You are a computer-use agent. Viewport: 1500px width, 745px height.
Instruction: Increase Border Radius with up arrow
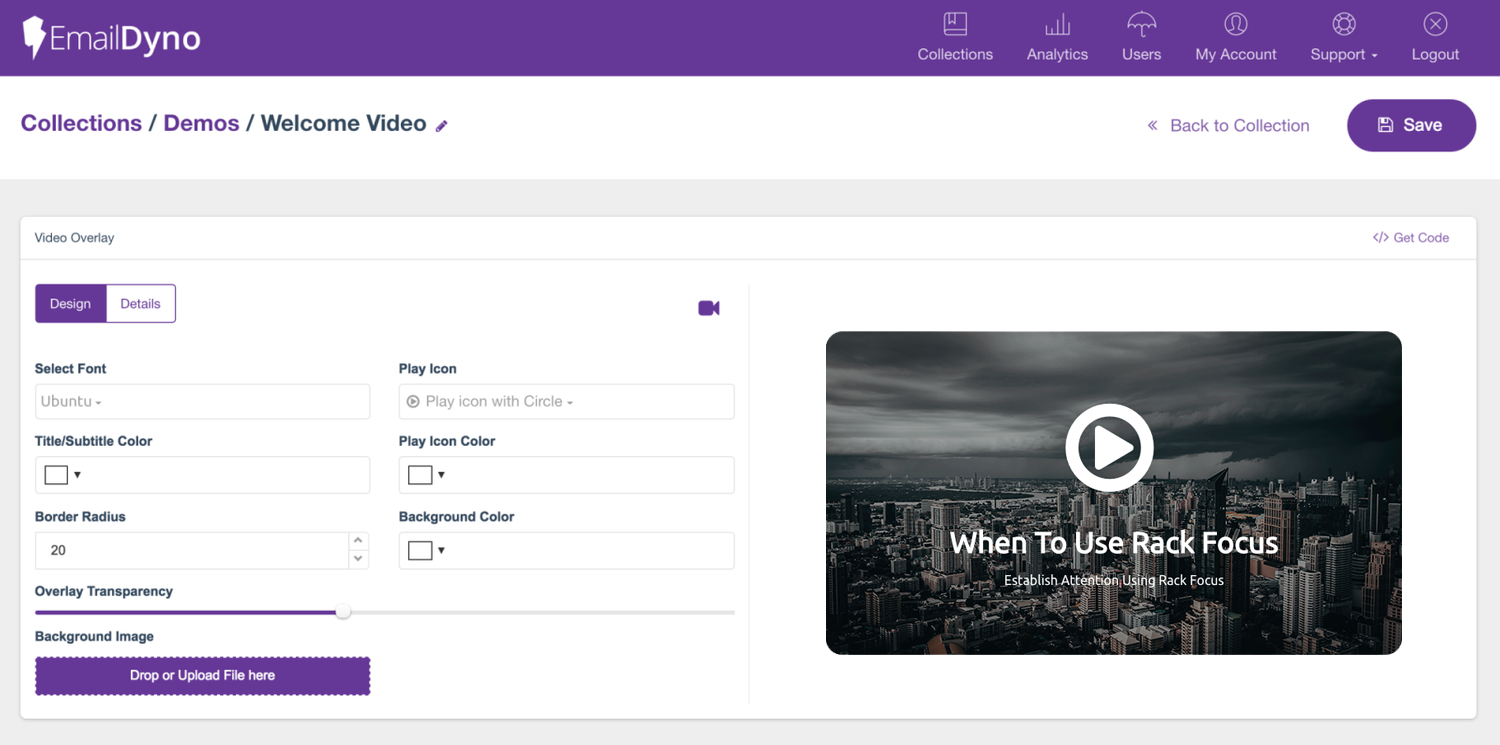coord(358,541)
